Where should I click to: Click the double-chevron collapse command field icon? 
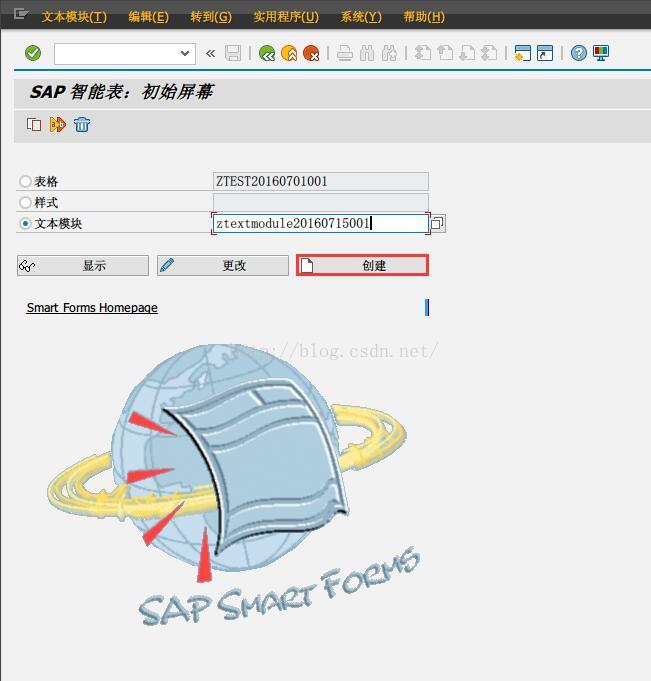point(211,53)
